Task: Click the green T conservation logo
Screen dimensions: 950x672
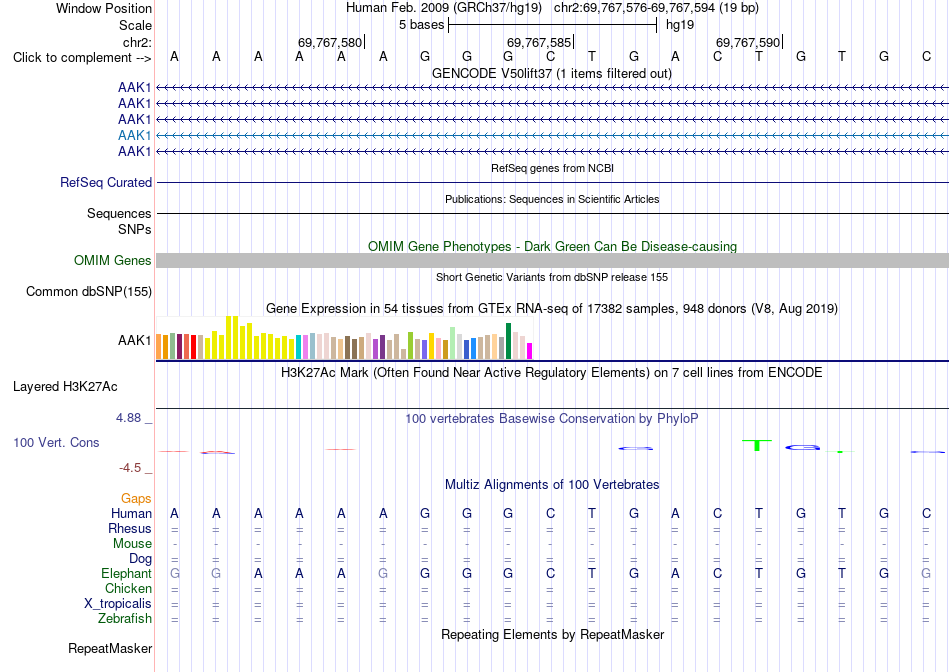Action: [x=757, y=445]
